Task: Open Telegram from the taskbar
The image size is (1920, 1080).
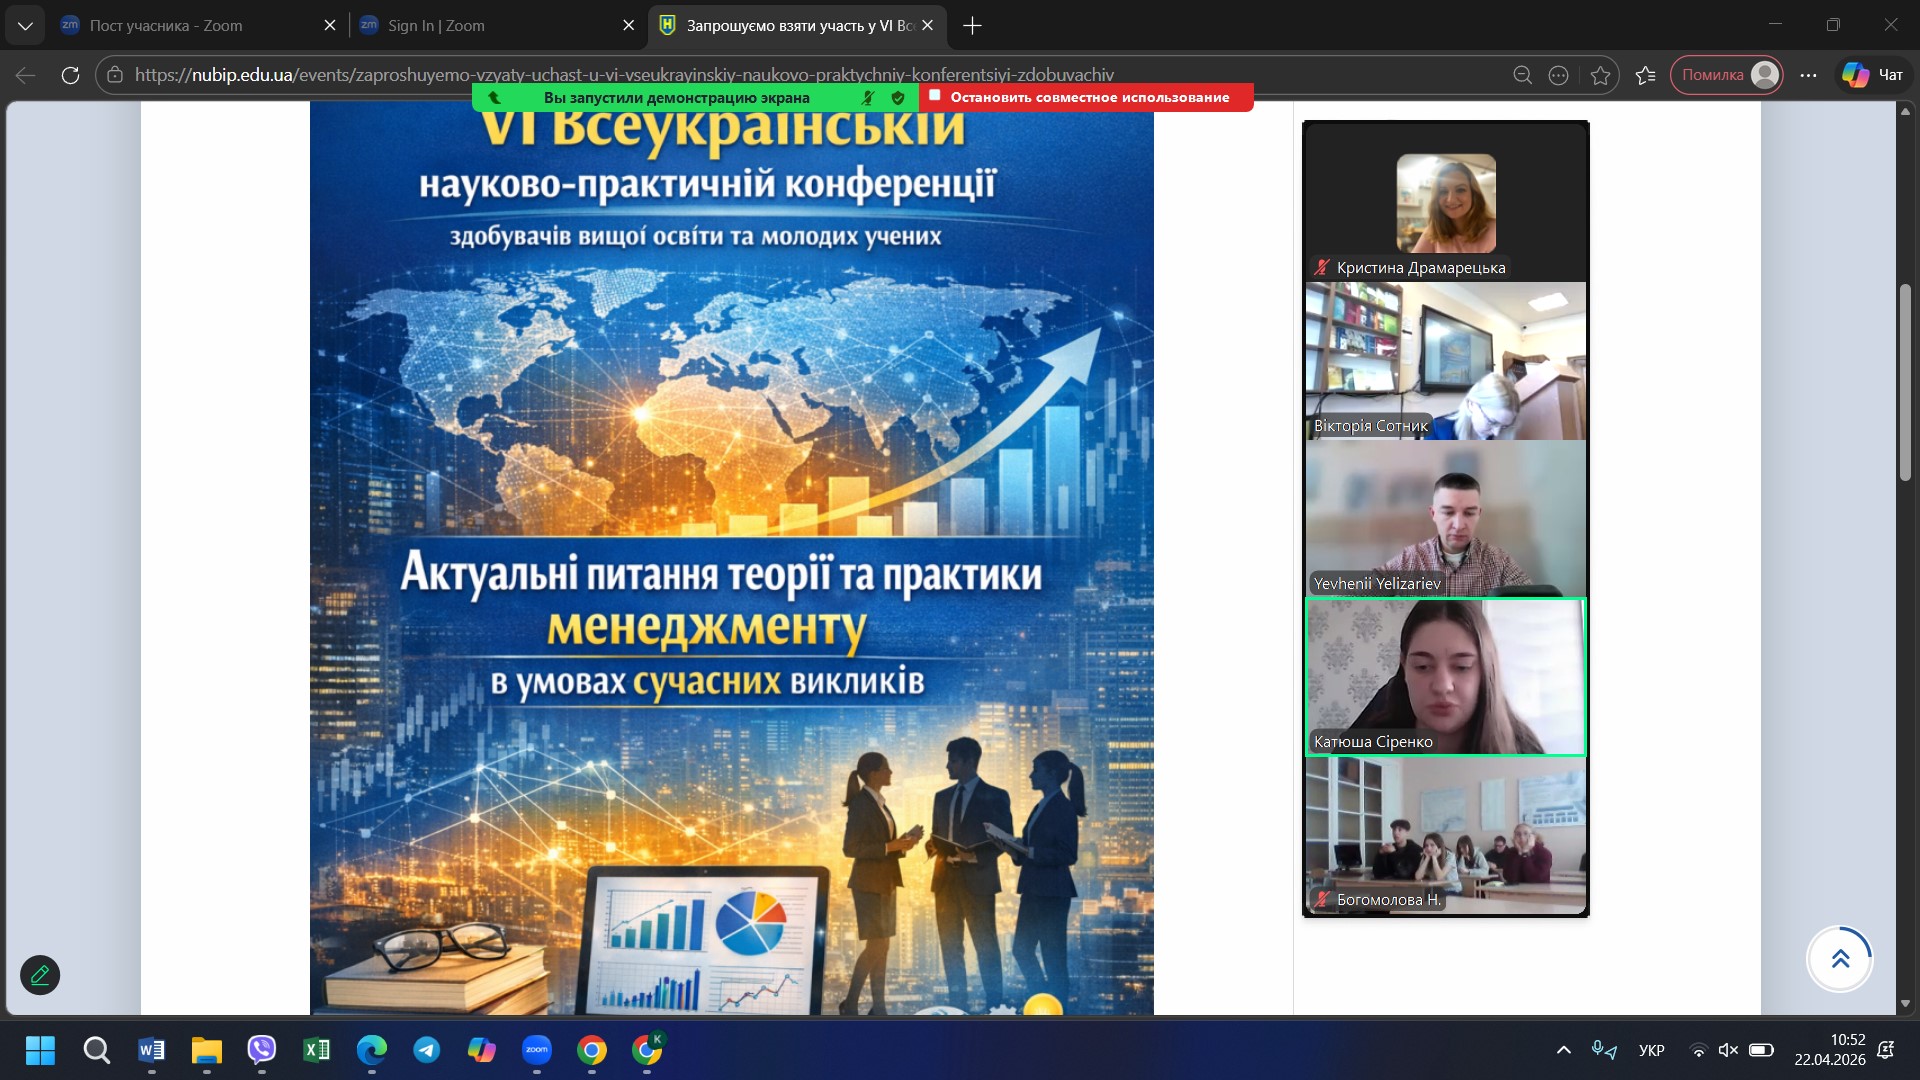Action: click(x=427, y=1049)
